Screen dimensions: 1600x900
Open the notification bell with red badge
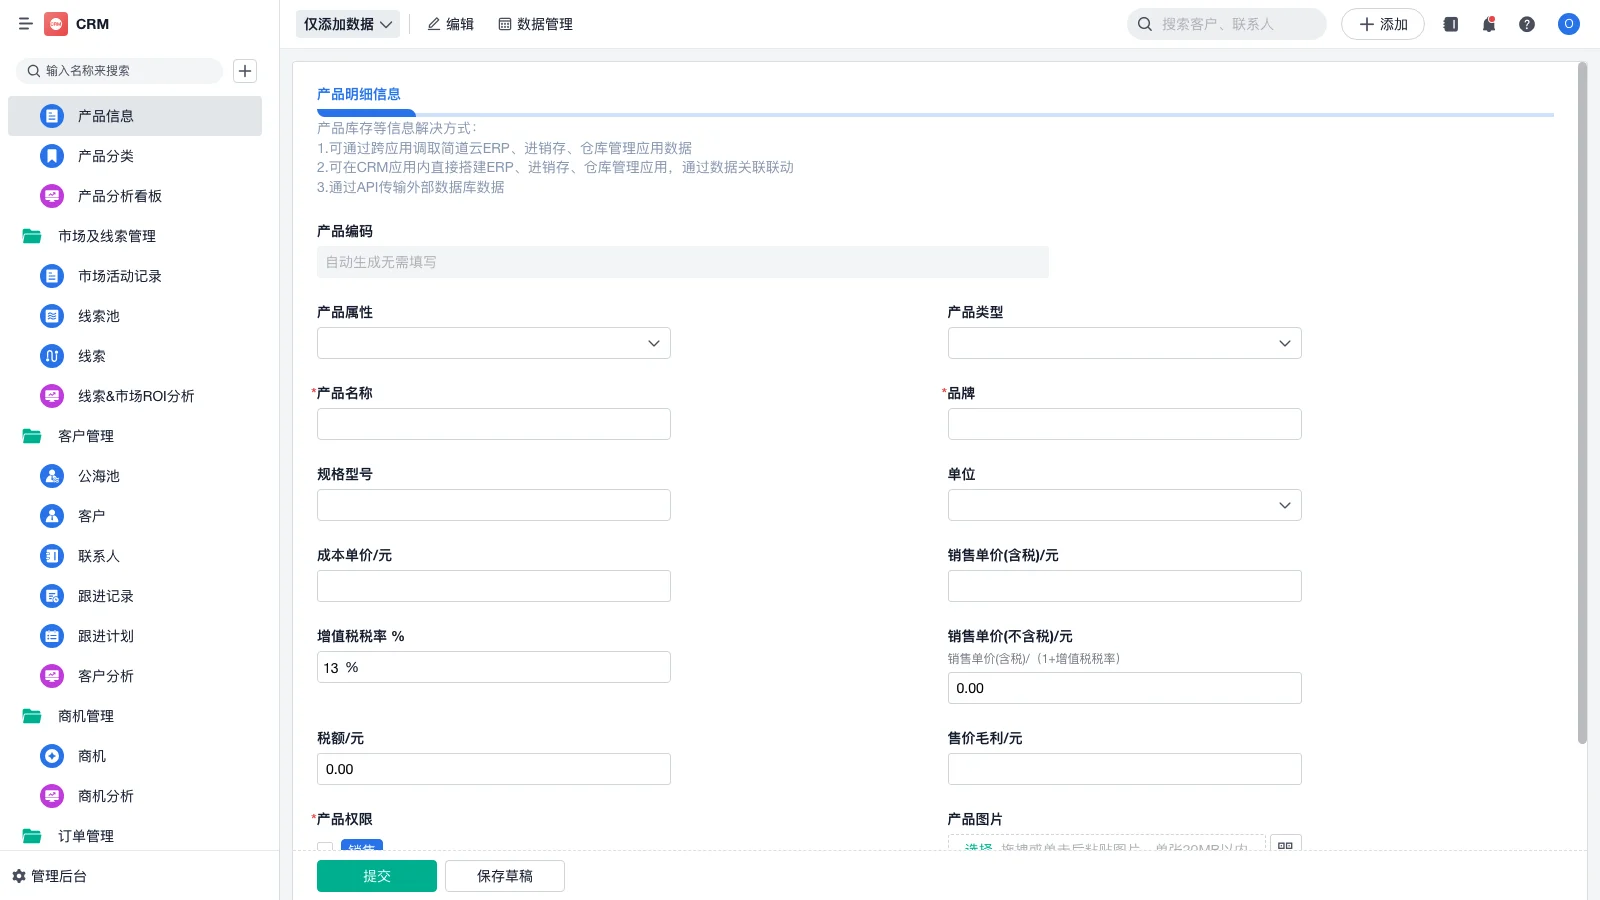tap(1488, 24)
